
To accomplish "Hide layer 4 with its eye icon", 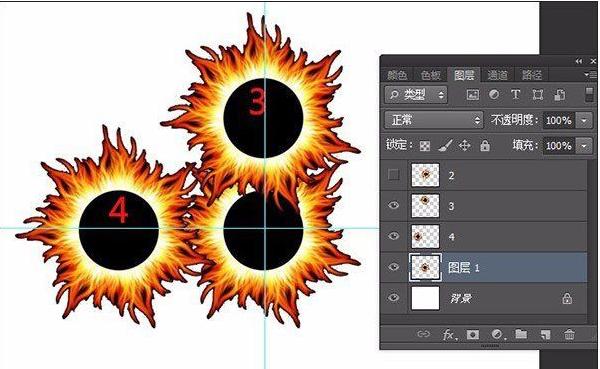I will pyautogui.click(x=393, y=236).
